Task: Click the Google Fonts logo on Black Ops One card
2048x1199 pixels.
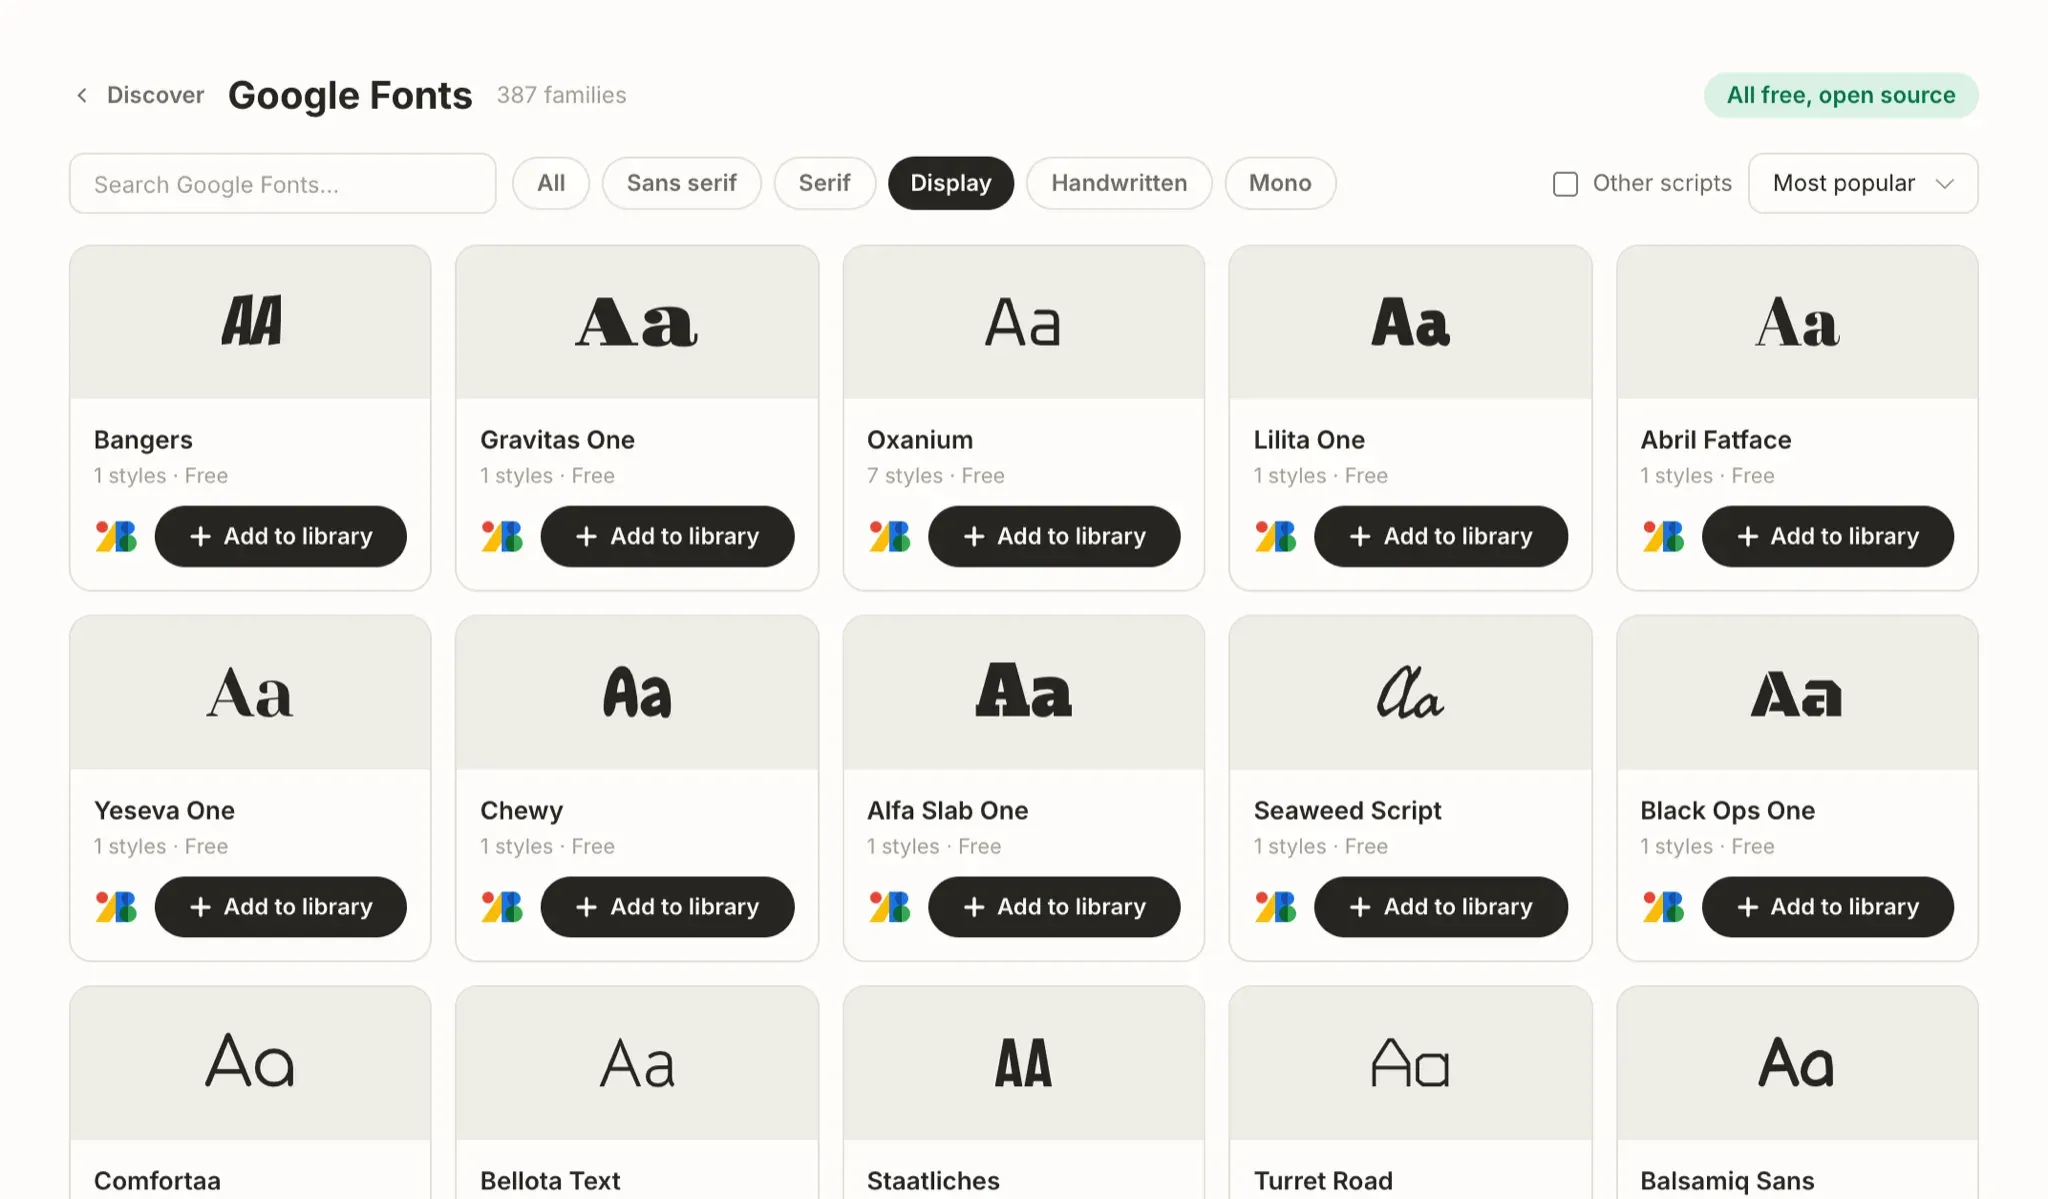Action: (x=1663, y=907)
